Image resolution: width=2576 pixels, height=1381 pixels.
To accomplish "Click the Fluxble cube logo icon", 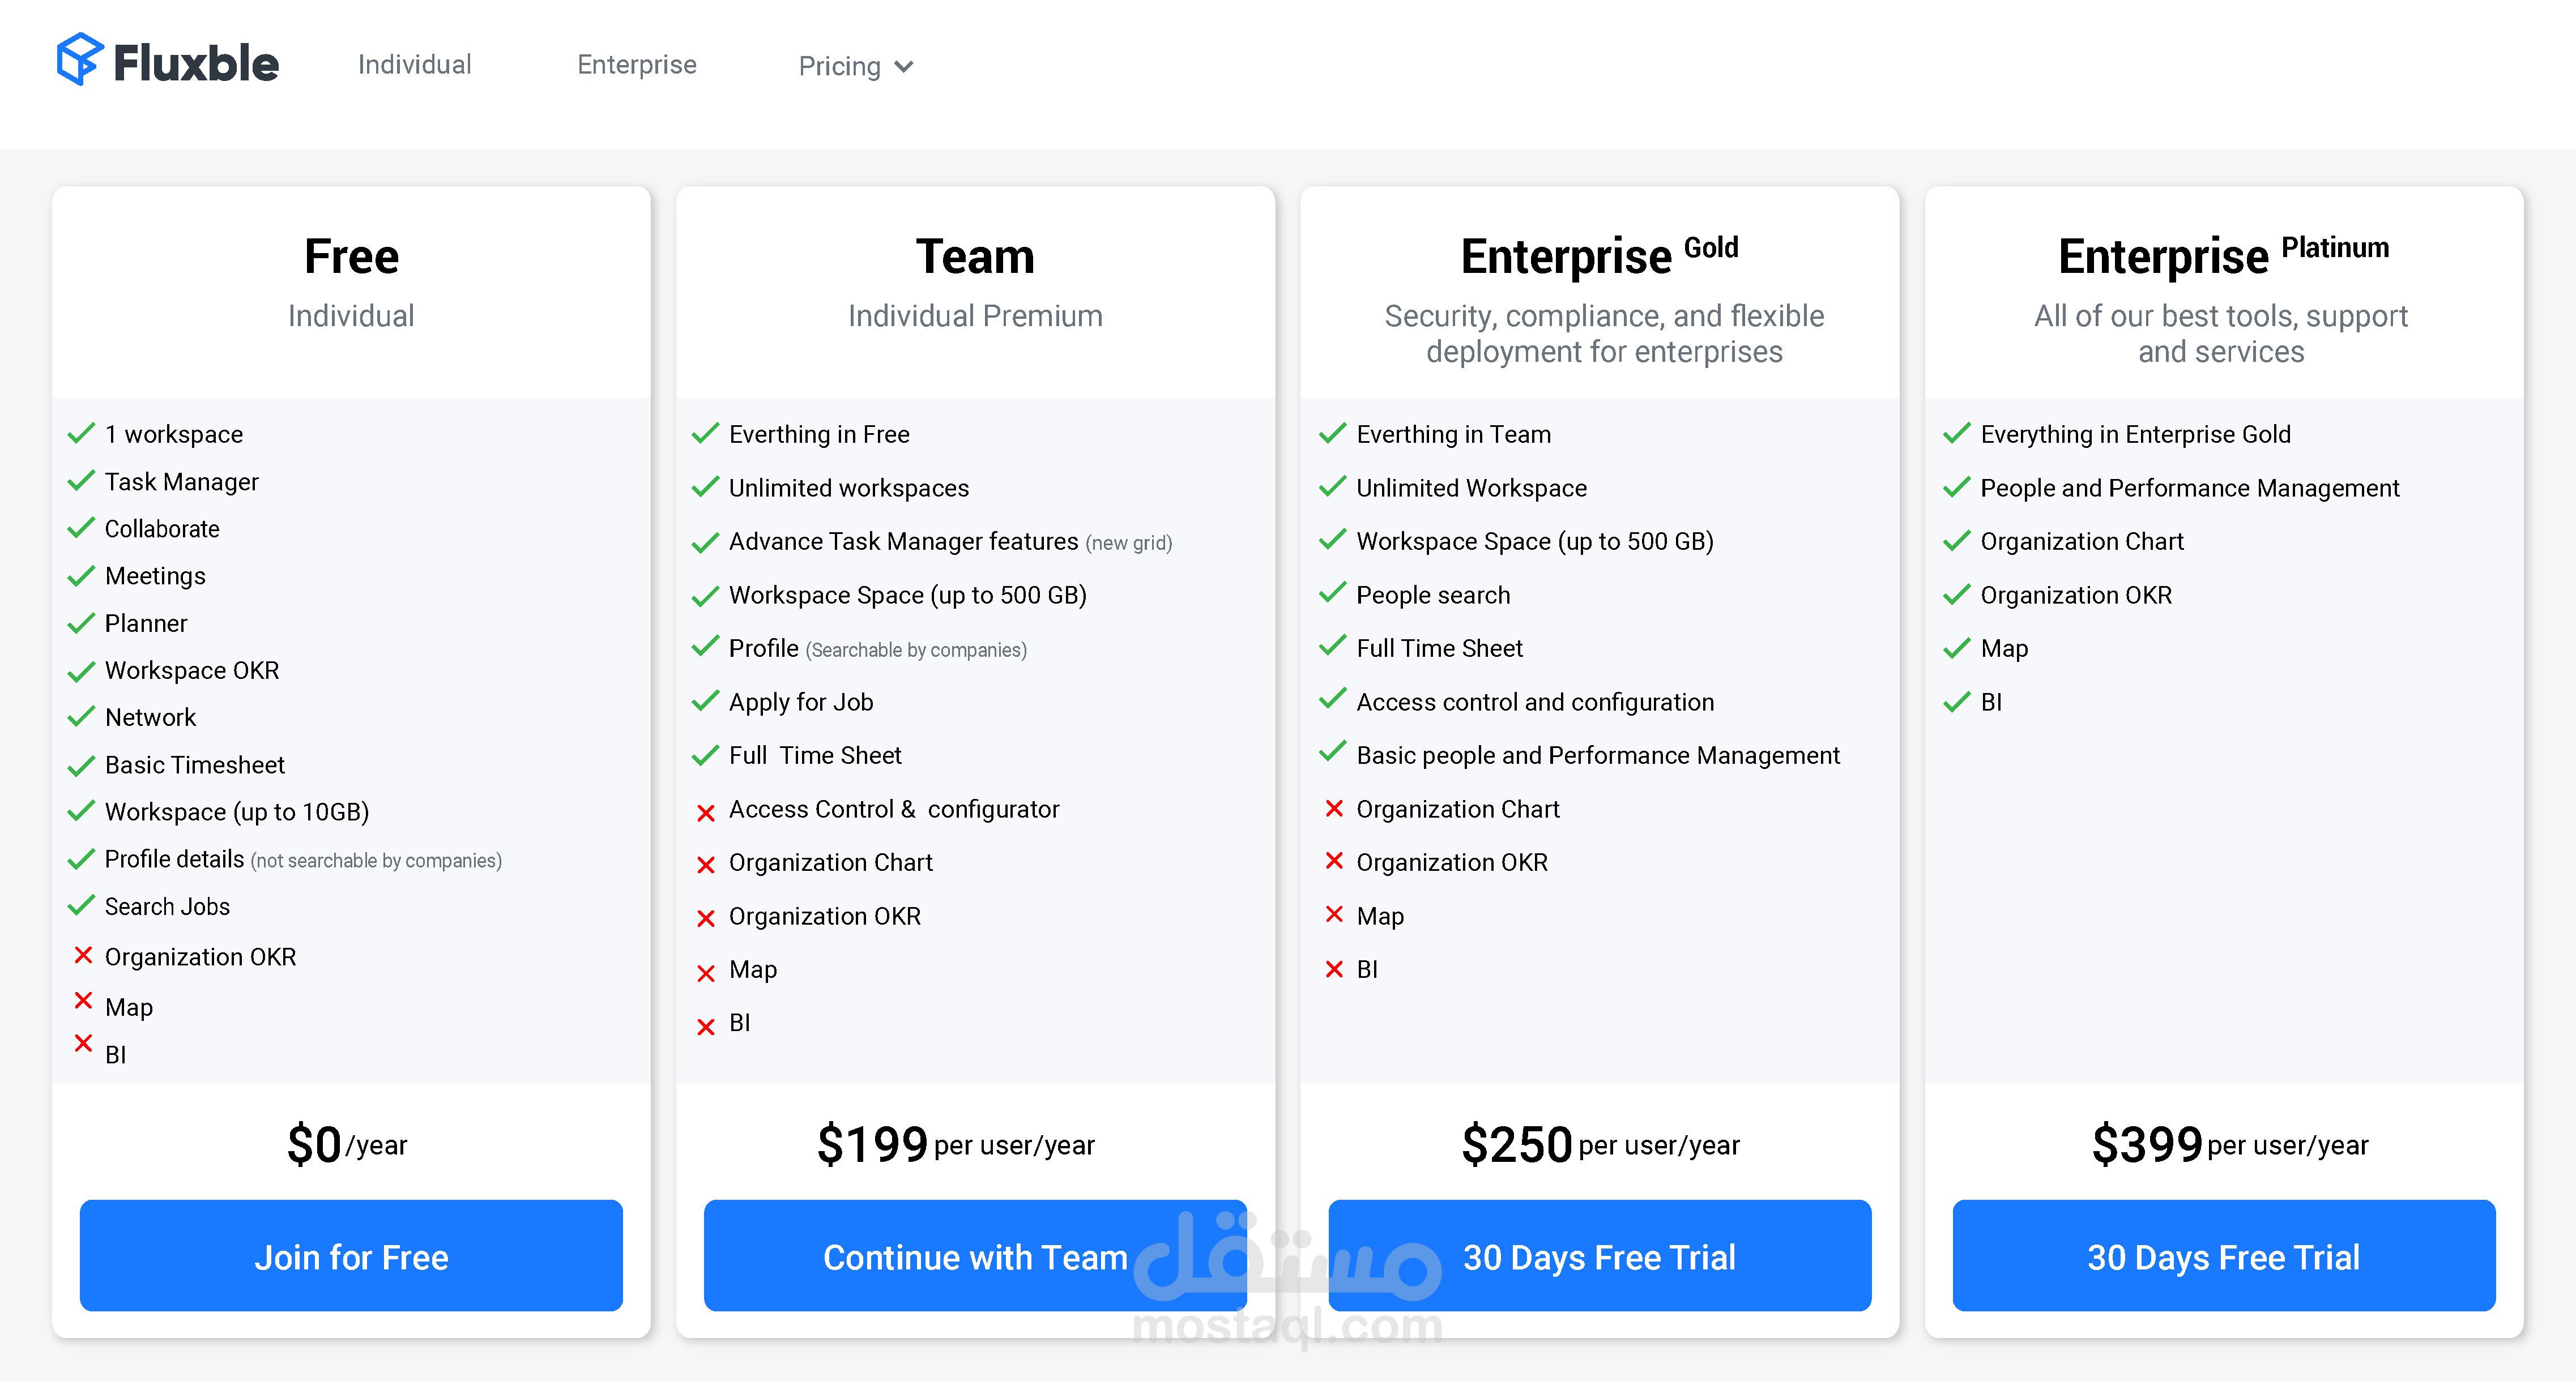I will [79, 60].
